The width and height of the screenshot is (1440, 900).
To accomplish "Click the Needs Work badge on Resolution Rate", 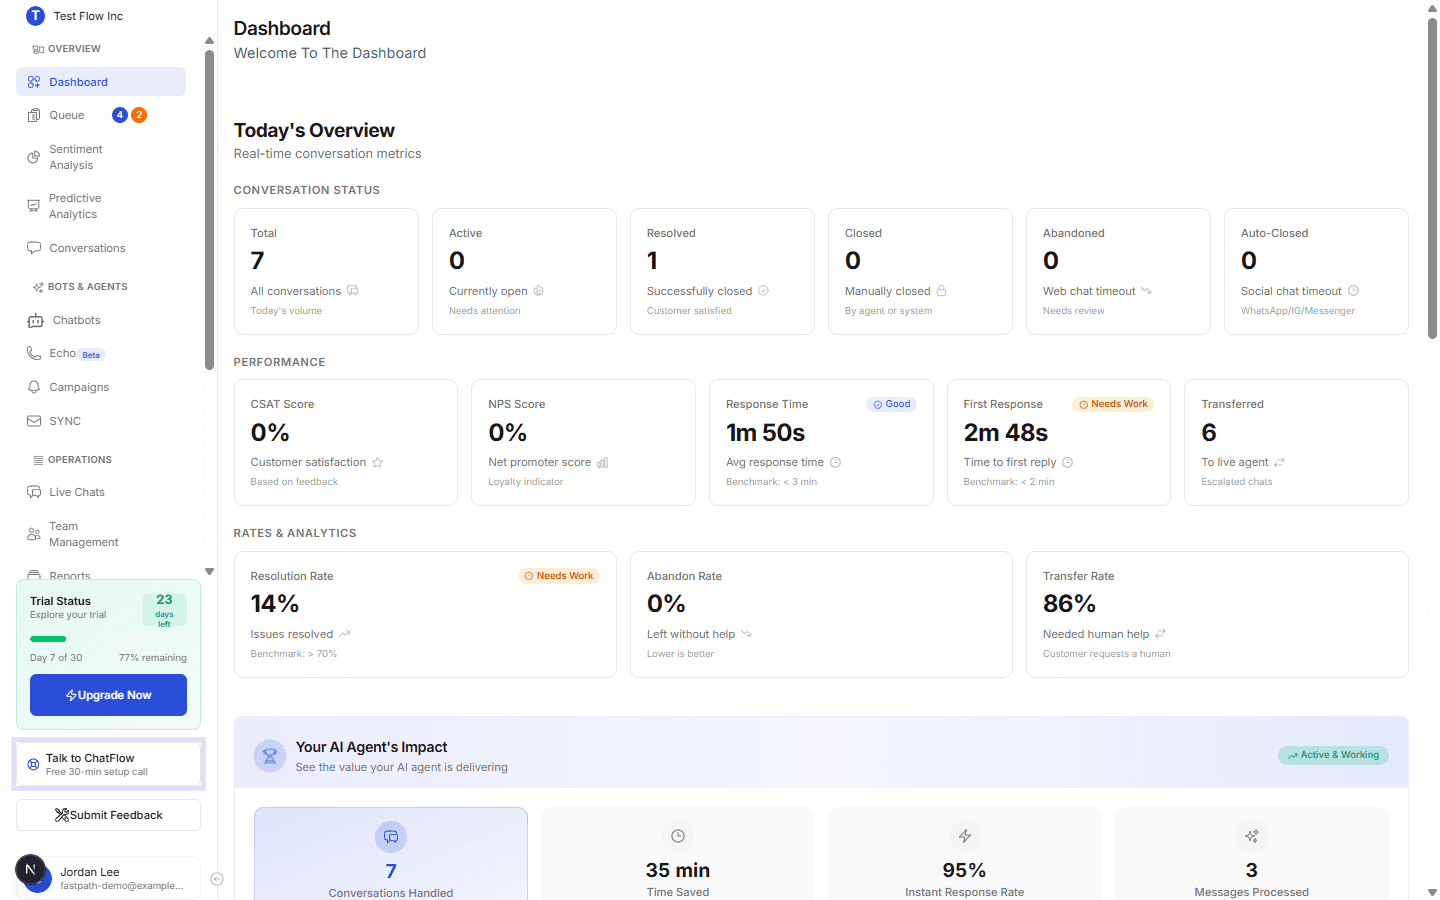I will pyautogui.click(x=559, y=576).
